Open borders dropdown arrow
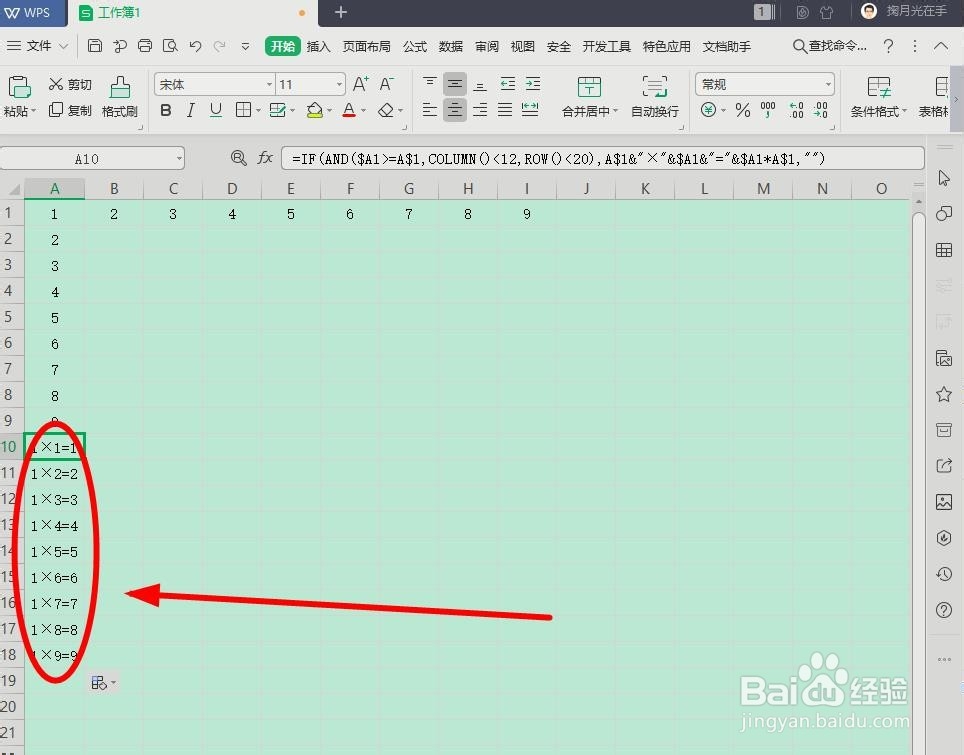This screenshot has width=964, height=755. (x=258, y=111)
